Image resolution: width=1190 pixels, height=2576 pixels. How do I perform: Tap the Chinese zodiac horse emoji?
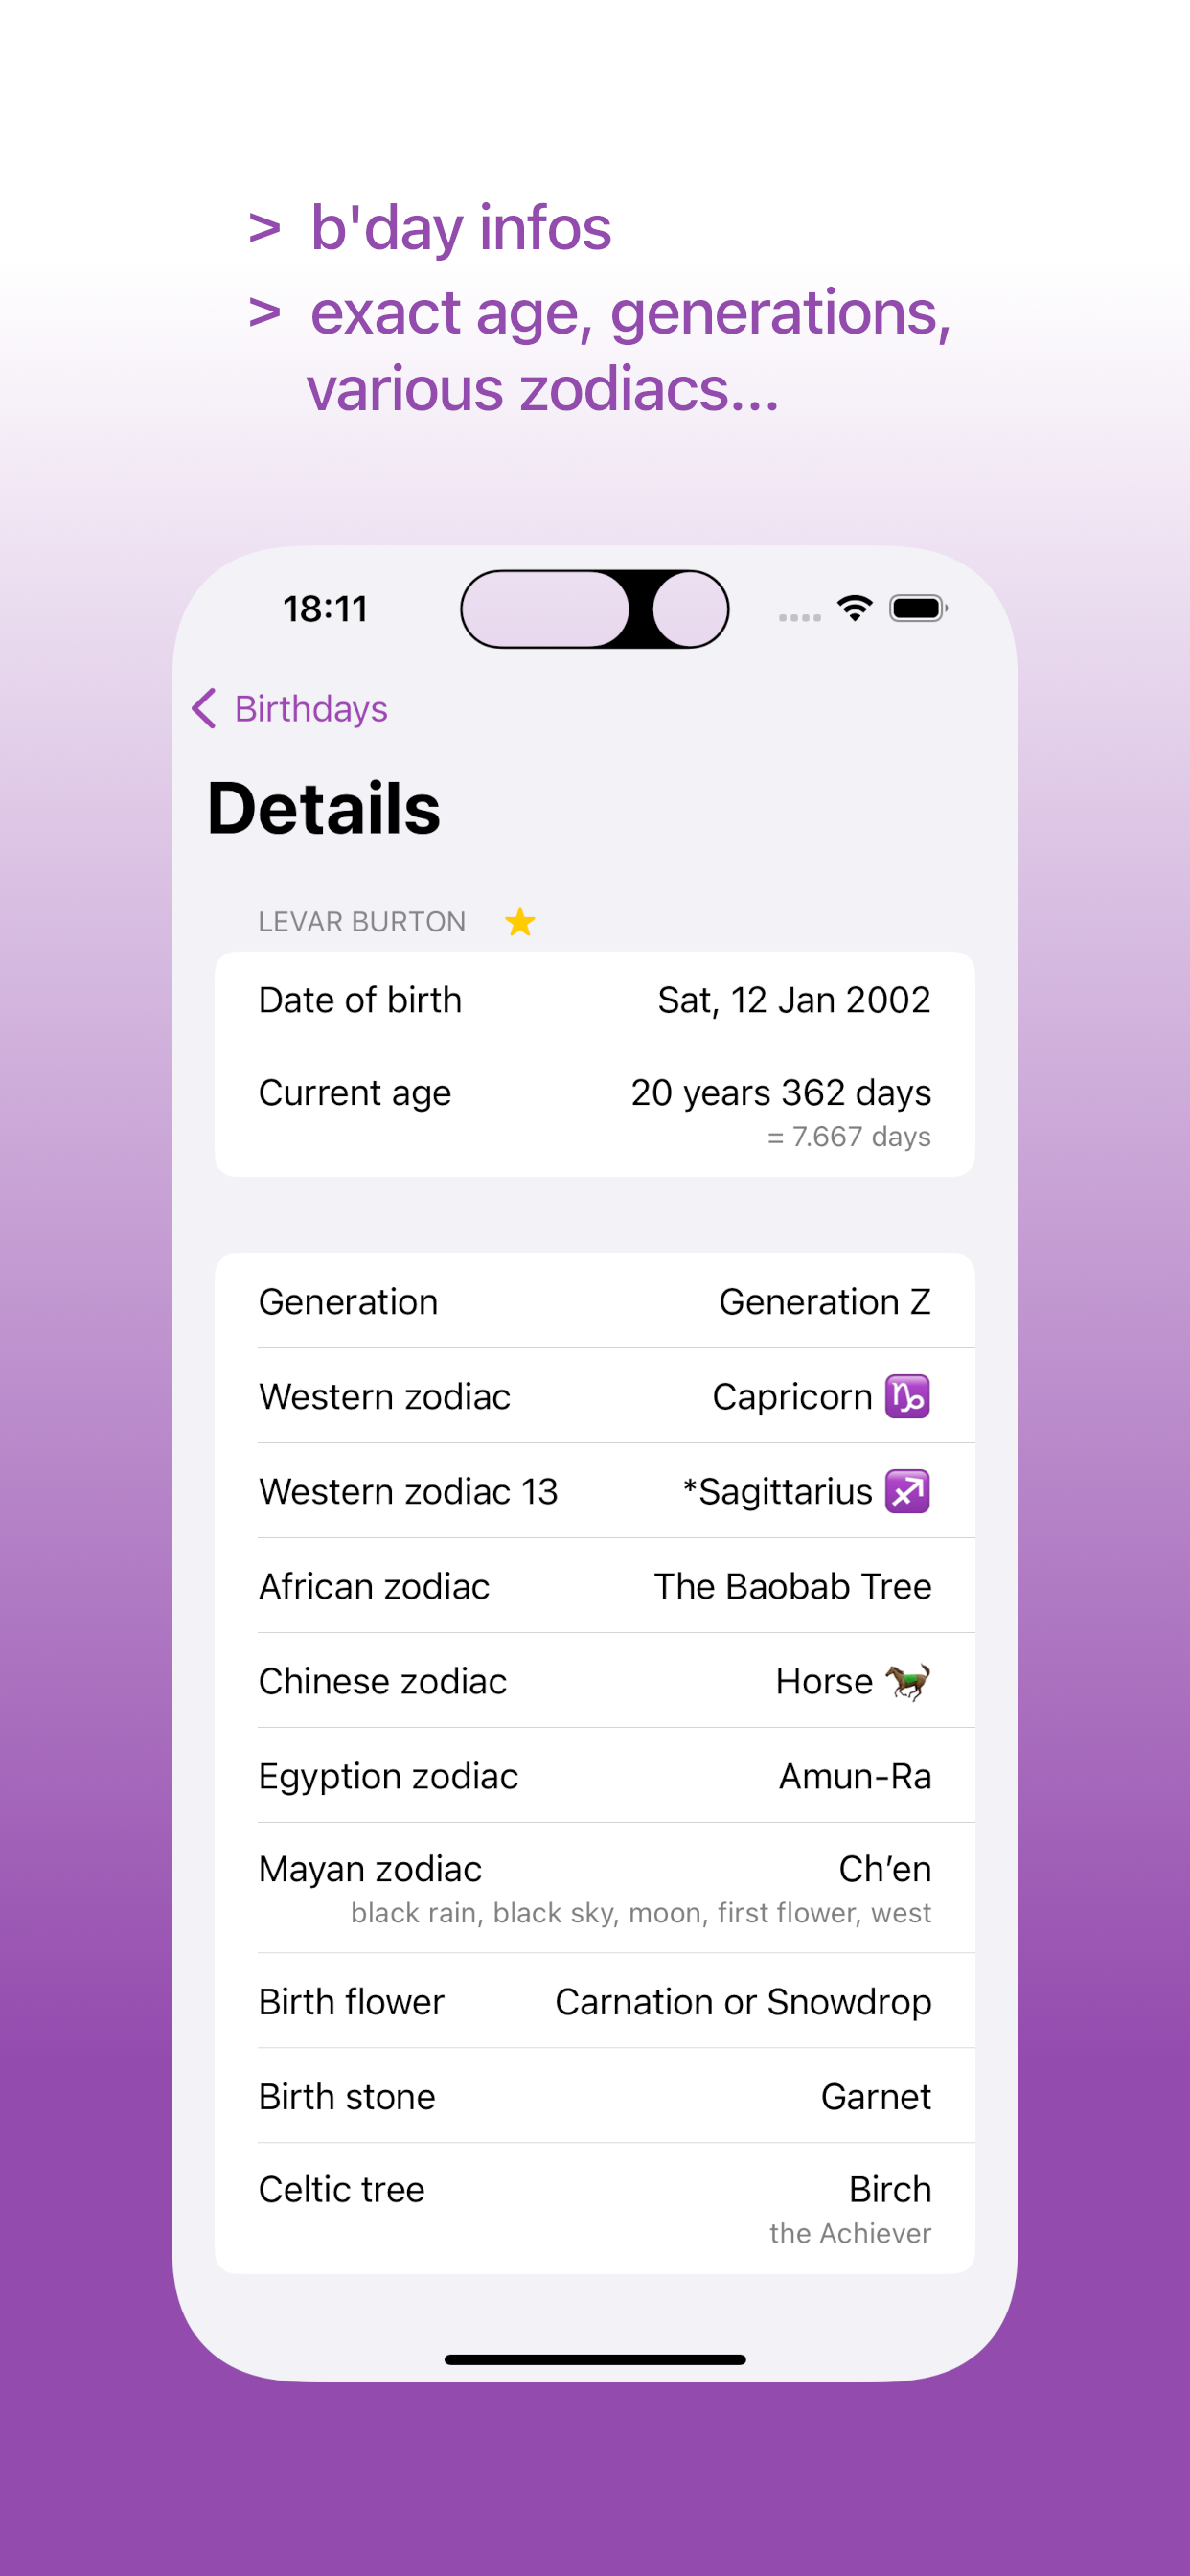pos(908,1681)
